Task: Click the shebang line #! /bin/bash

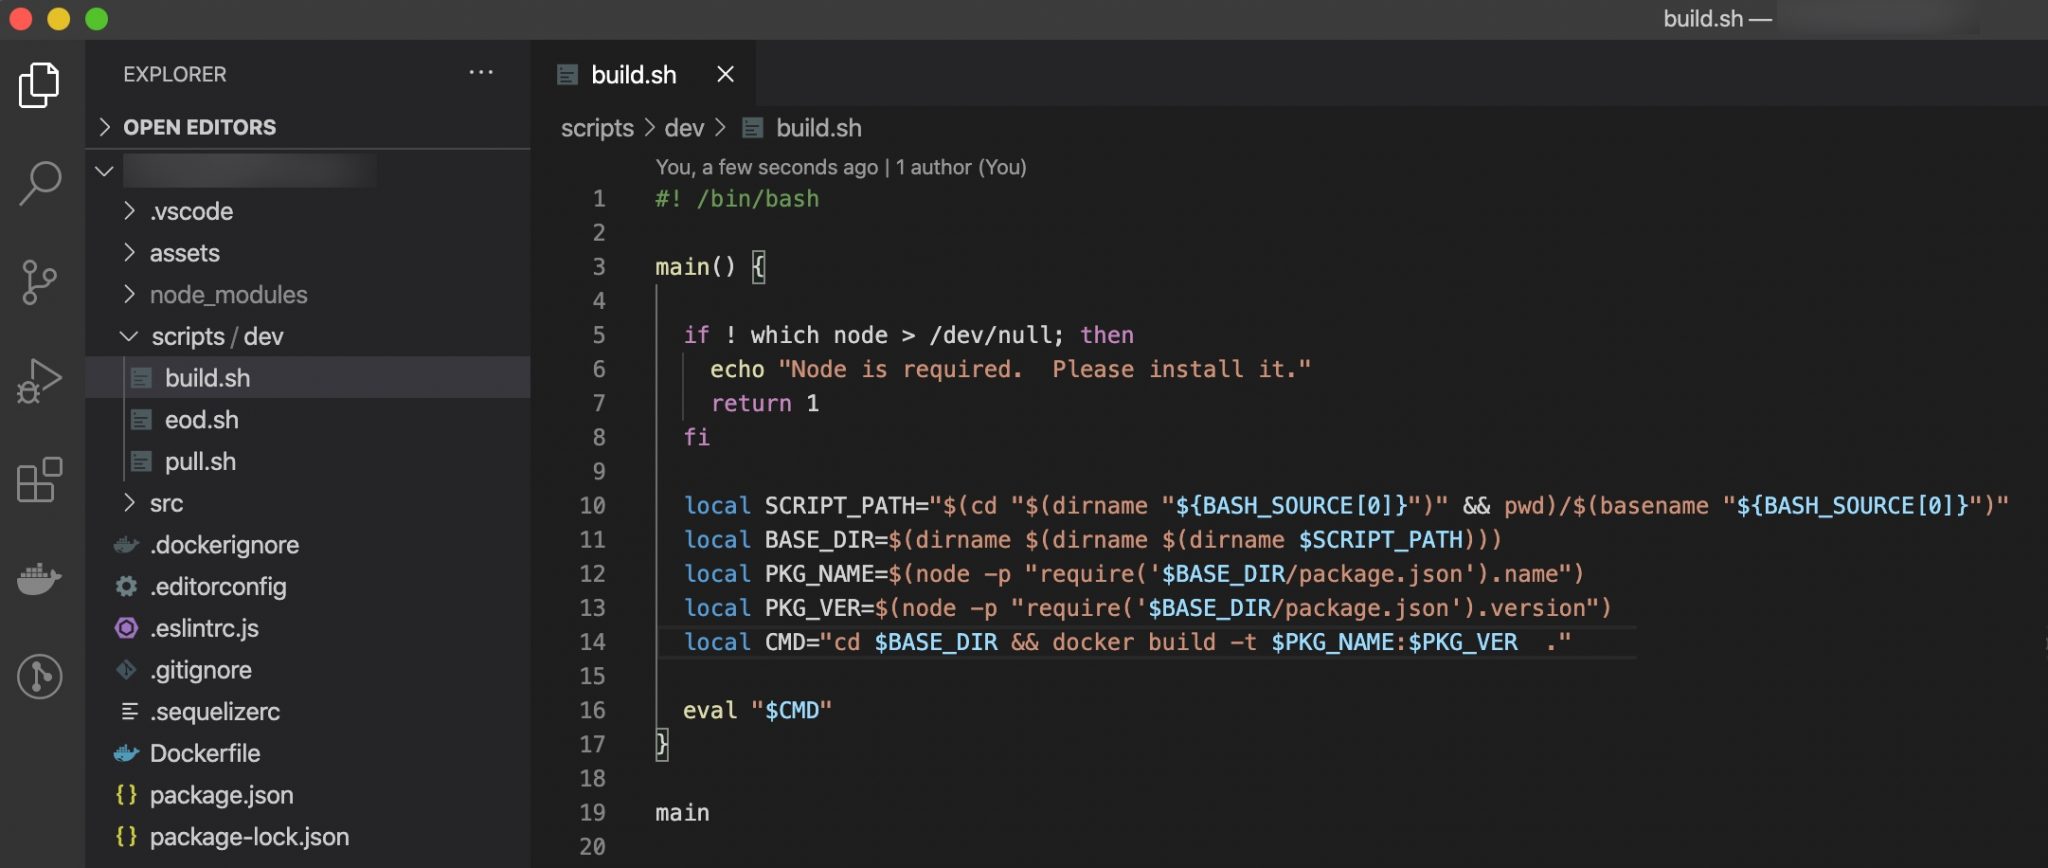Action: coord(737,199)
